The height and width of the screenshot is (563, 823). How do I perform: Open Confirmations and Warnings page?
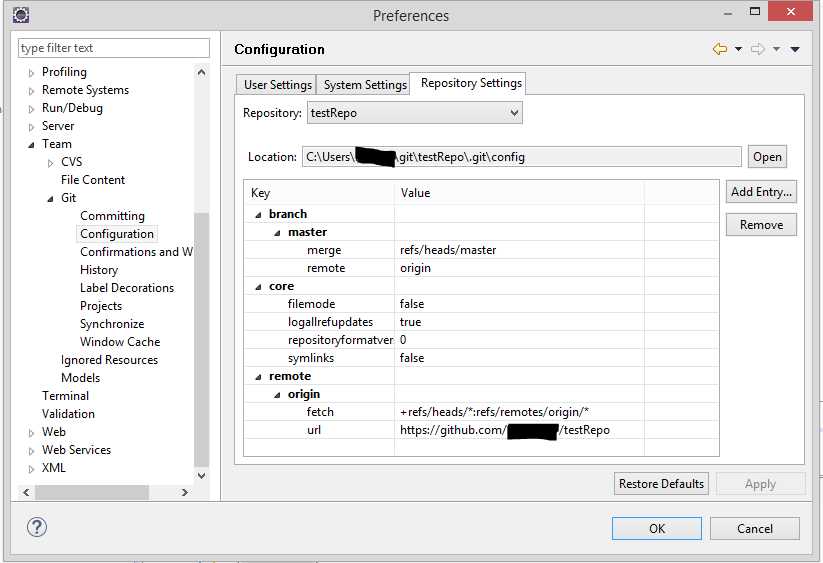coord(136,252)
